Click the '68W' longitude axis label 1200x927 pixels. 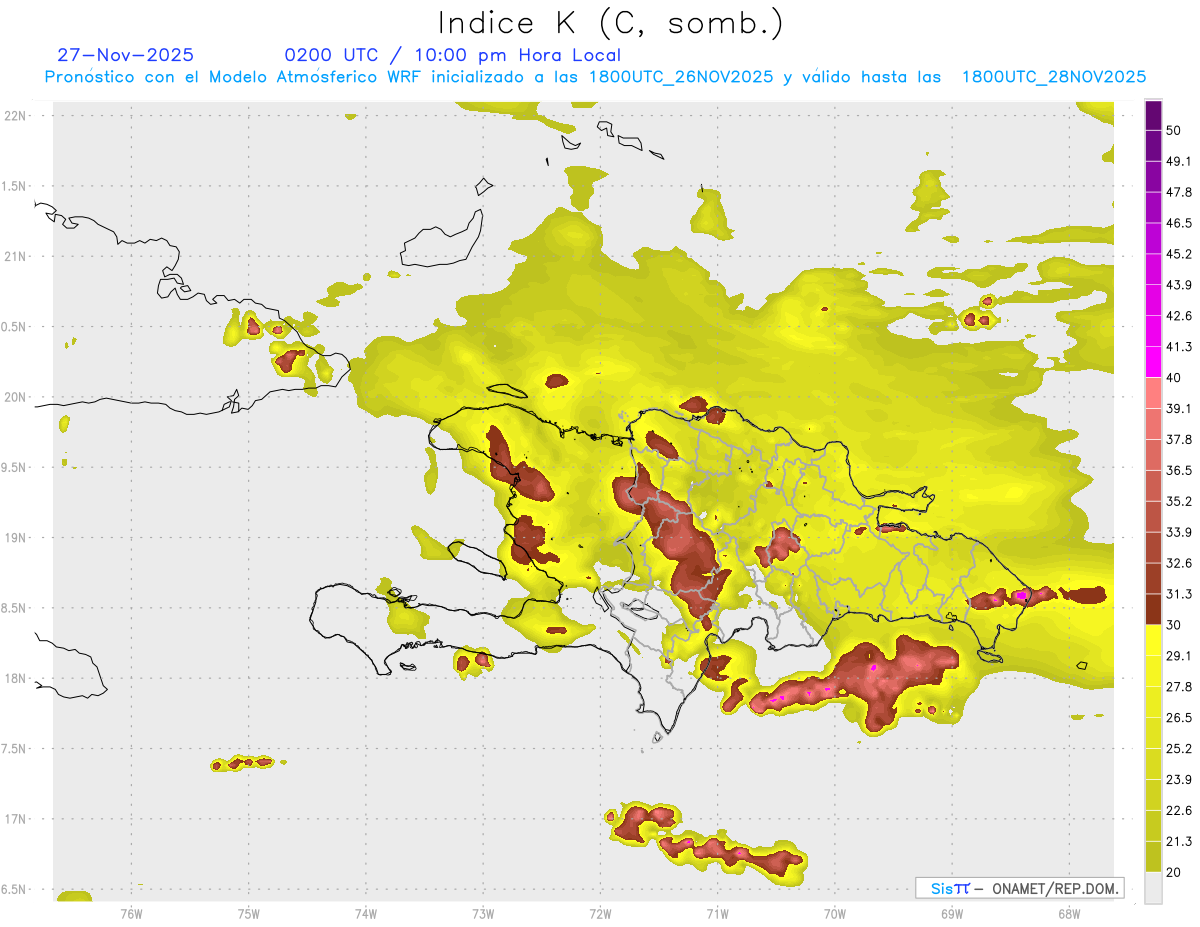tap(1069, 913)
